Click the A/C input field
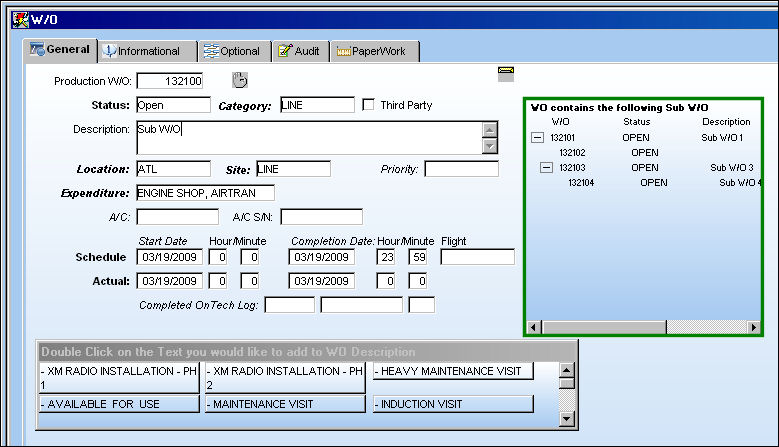The width and height of the screenshot is (779, 447). click(x=177, y=217)
